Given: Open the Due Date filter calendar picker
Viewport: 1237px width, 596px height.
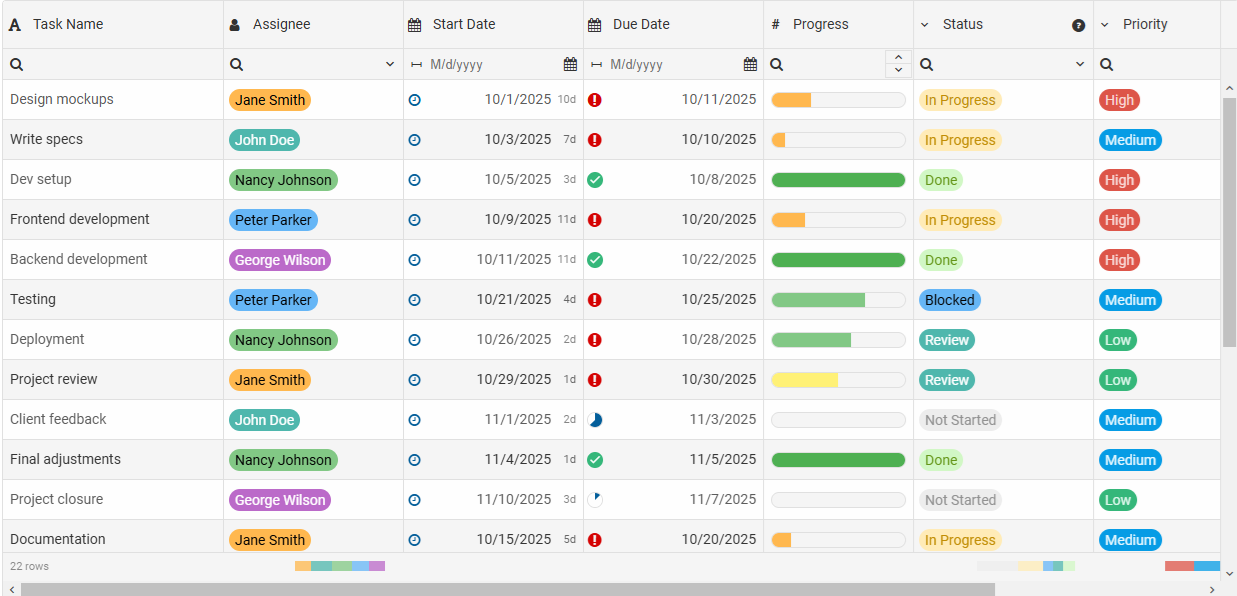Looking at the screenshot, I should click(x=750, y=64).
